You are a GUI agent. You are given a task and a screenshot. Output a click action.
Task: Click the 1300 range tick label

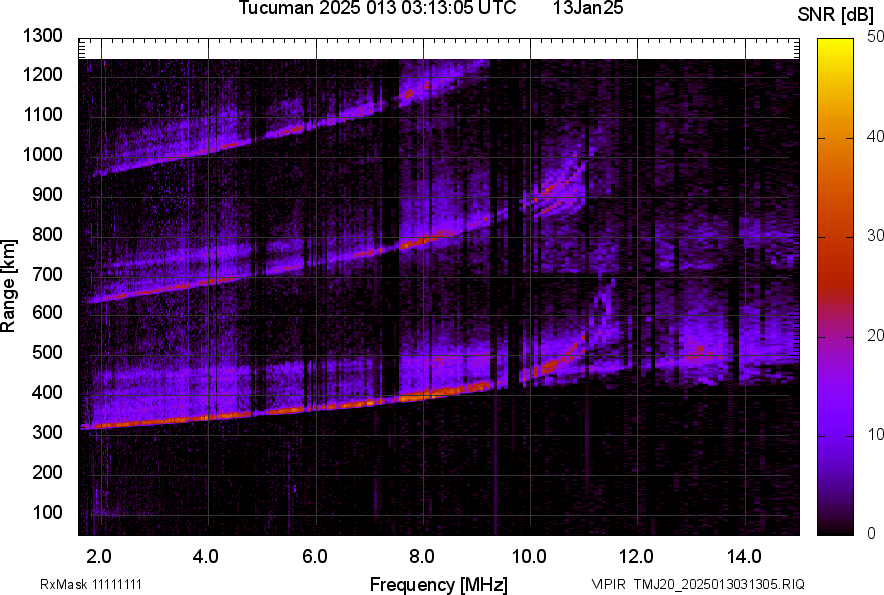[46, 36]
